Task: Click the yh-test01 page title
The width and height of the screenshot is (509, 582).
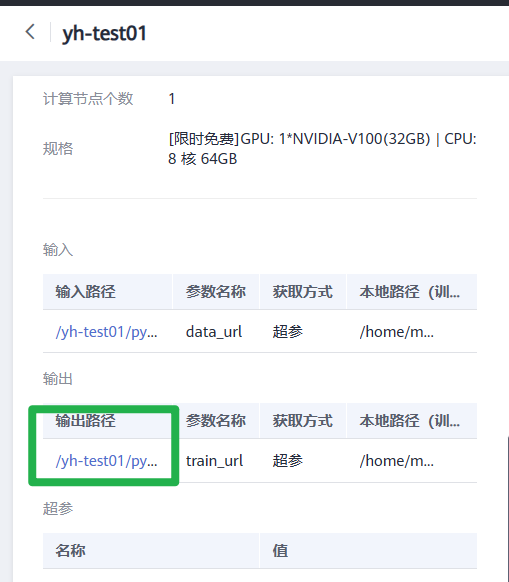Action: pos(104,33)
